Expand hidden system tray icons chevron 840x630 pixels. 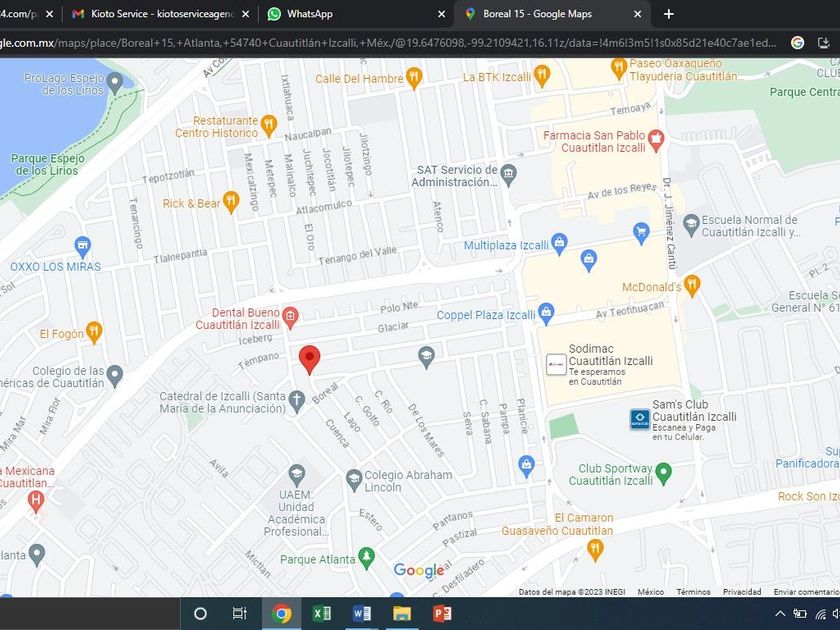tap(780, 613)
